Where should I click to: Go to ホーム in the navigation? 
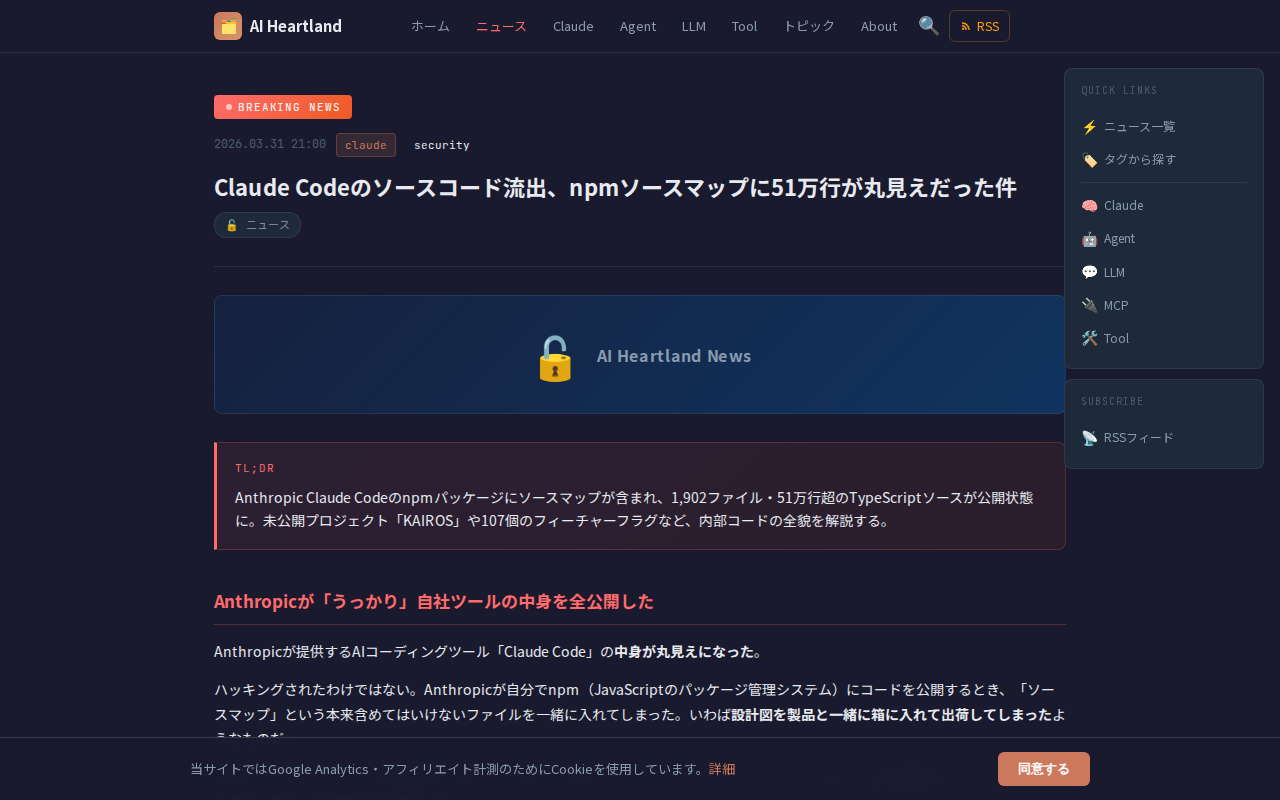430,26
